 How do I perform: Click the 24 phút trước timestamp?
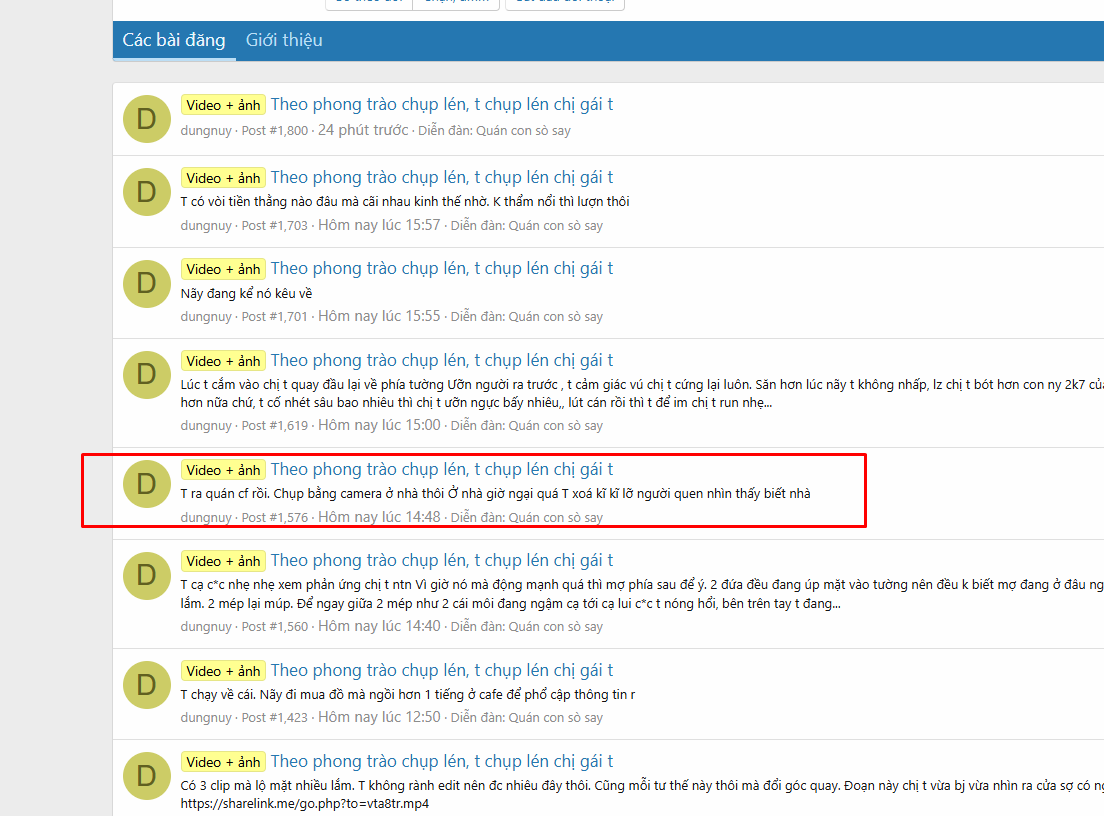pyautogui.click(x=363, y=130)
